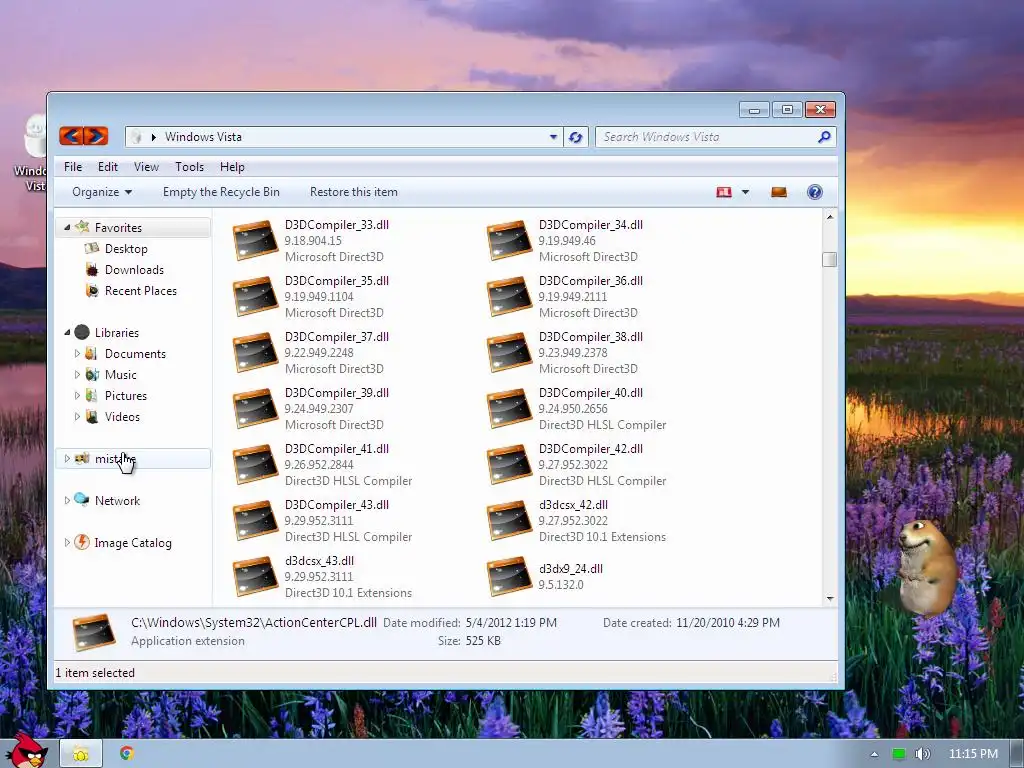This screenshot has width=1024, height=768.
Task: Show hidden tray icons arrow
Action: [x=874, y=754]
